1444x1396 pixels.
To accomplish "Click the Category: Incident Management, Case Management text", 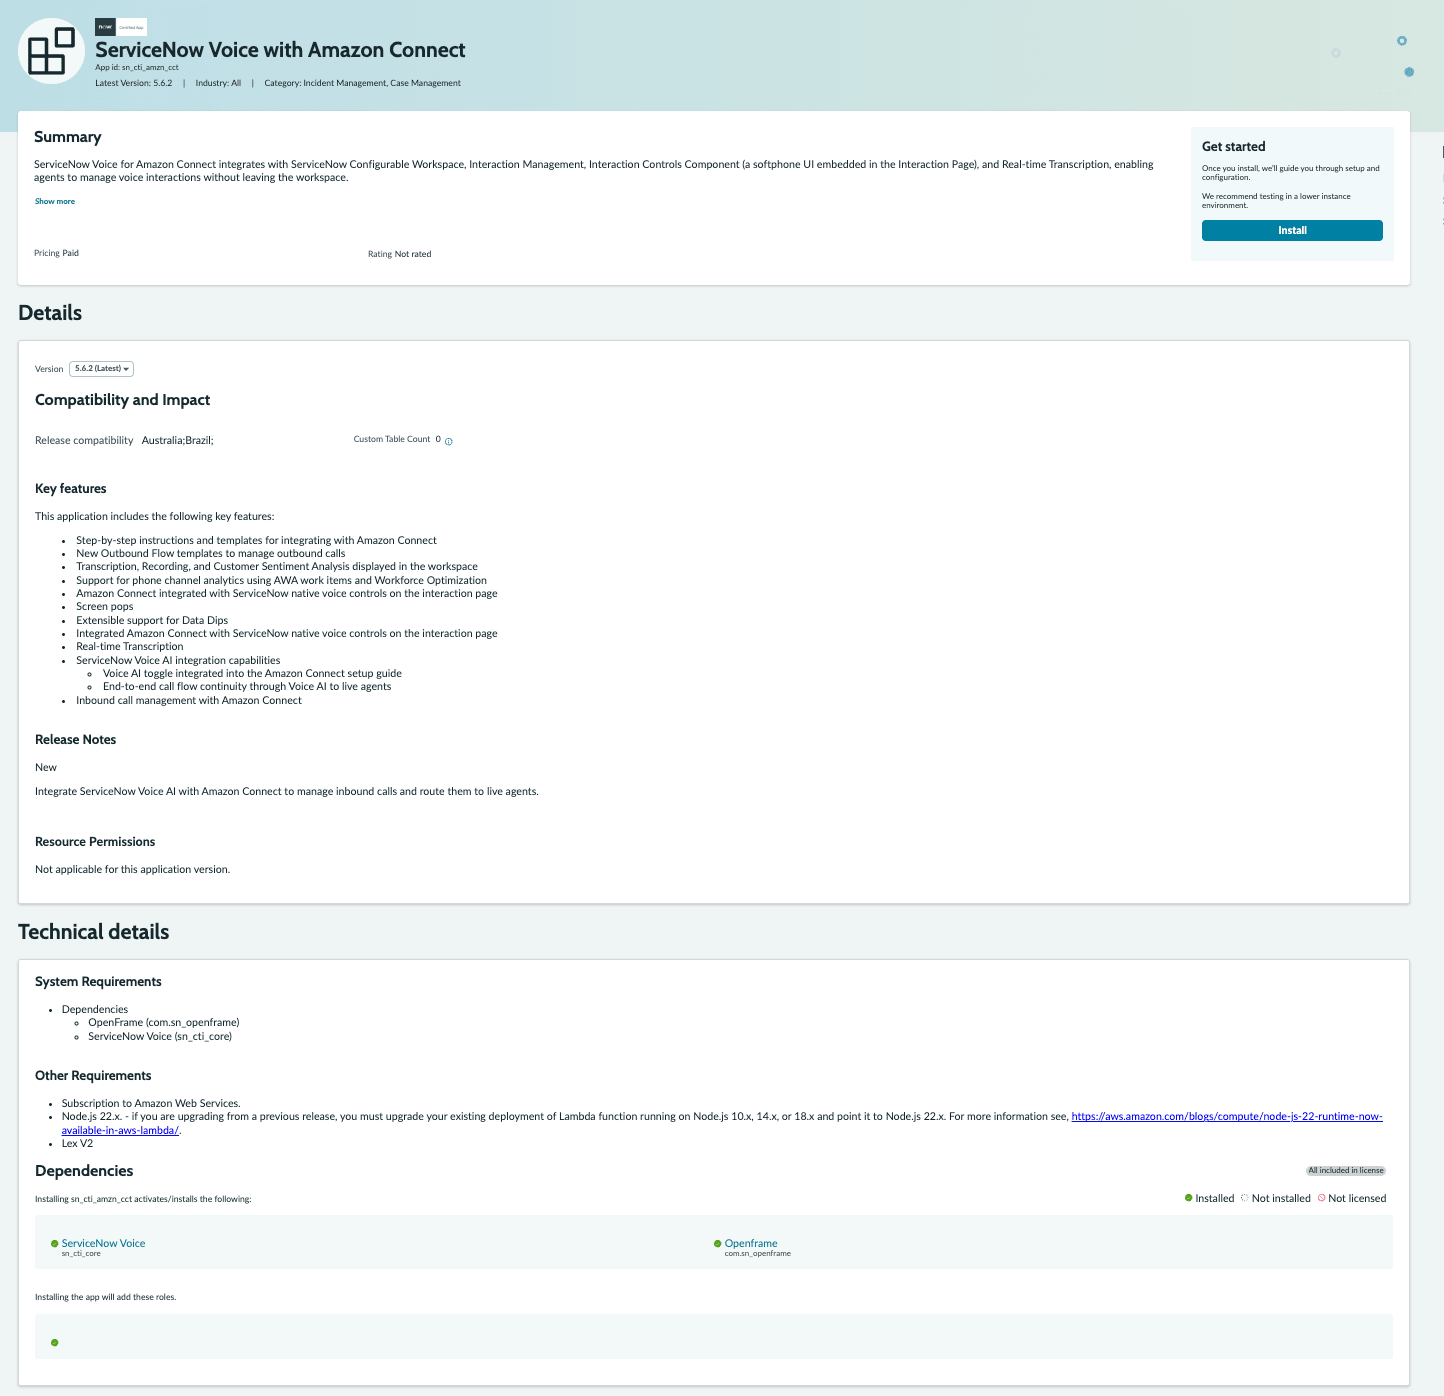I will click(362, 84).
